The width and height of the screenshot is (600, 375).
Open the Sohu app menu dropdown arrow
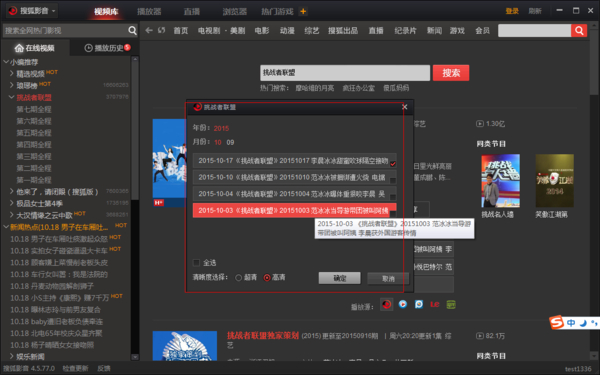pos(54,11)
